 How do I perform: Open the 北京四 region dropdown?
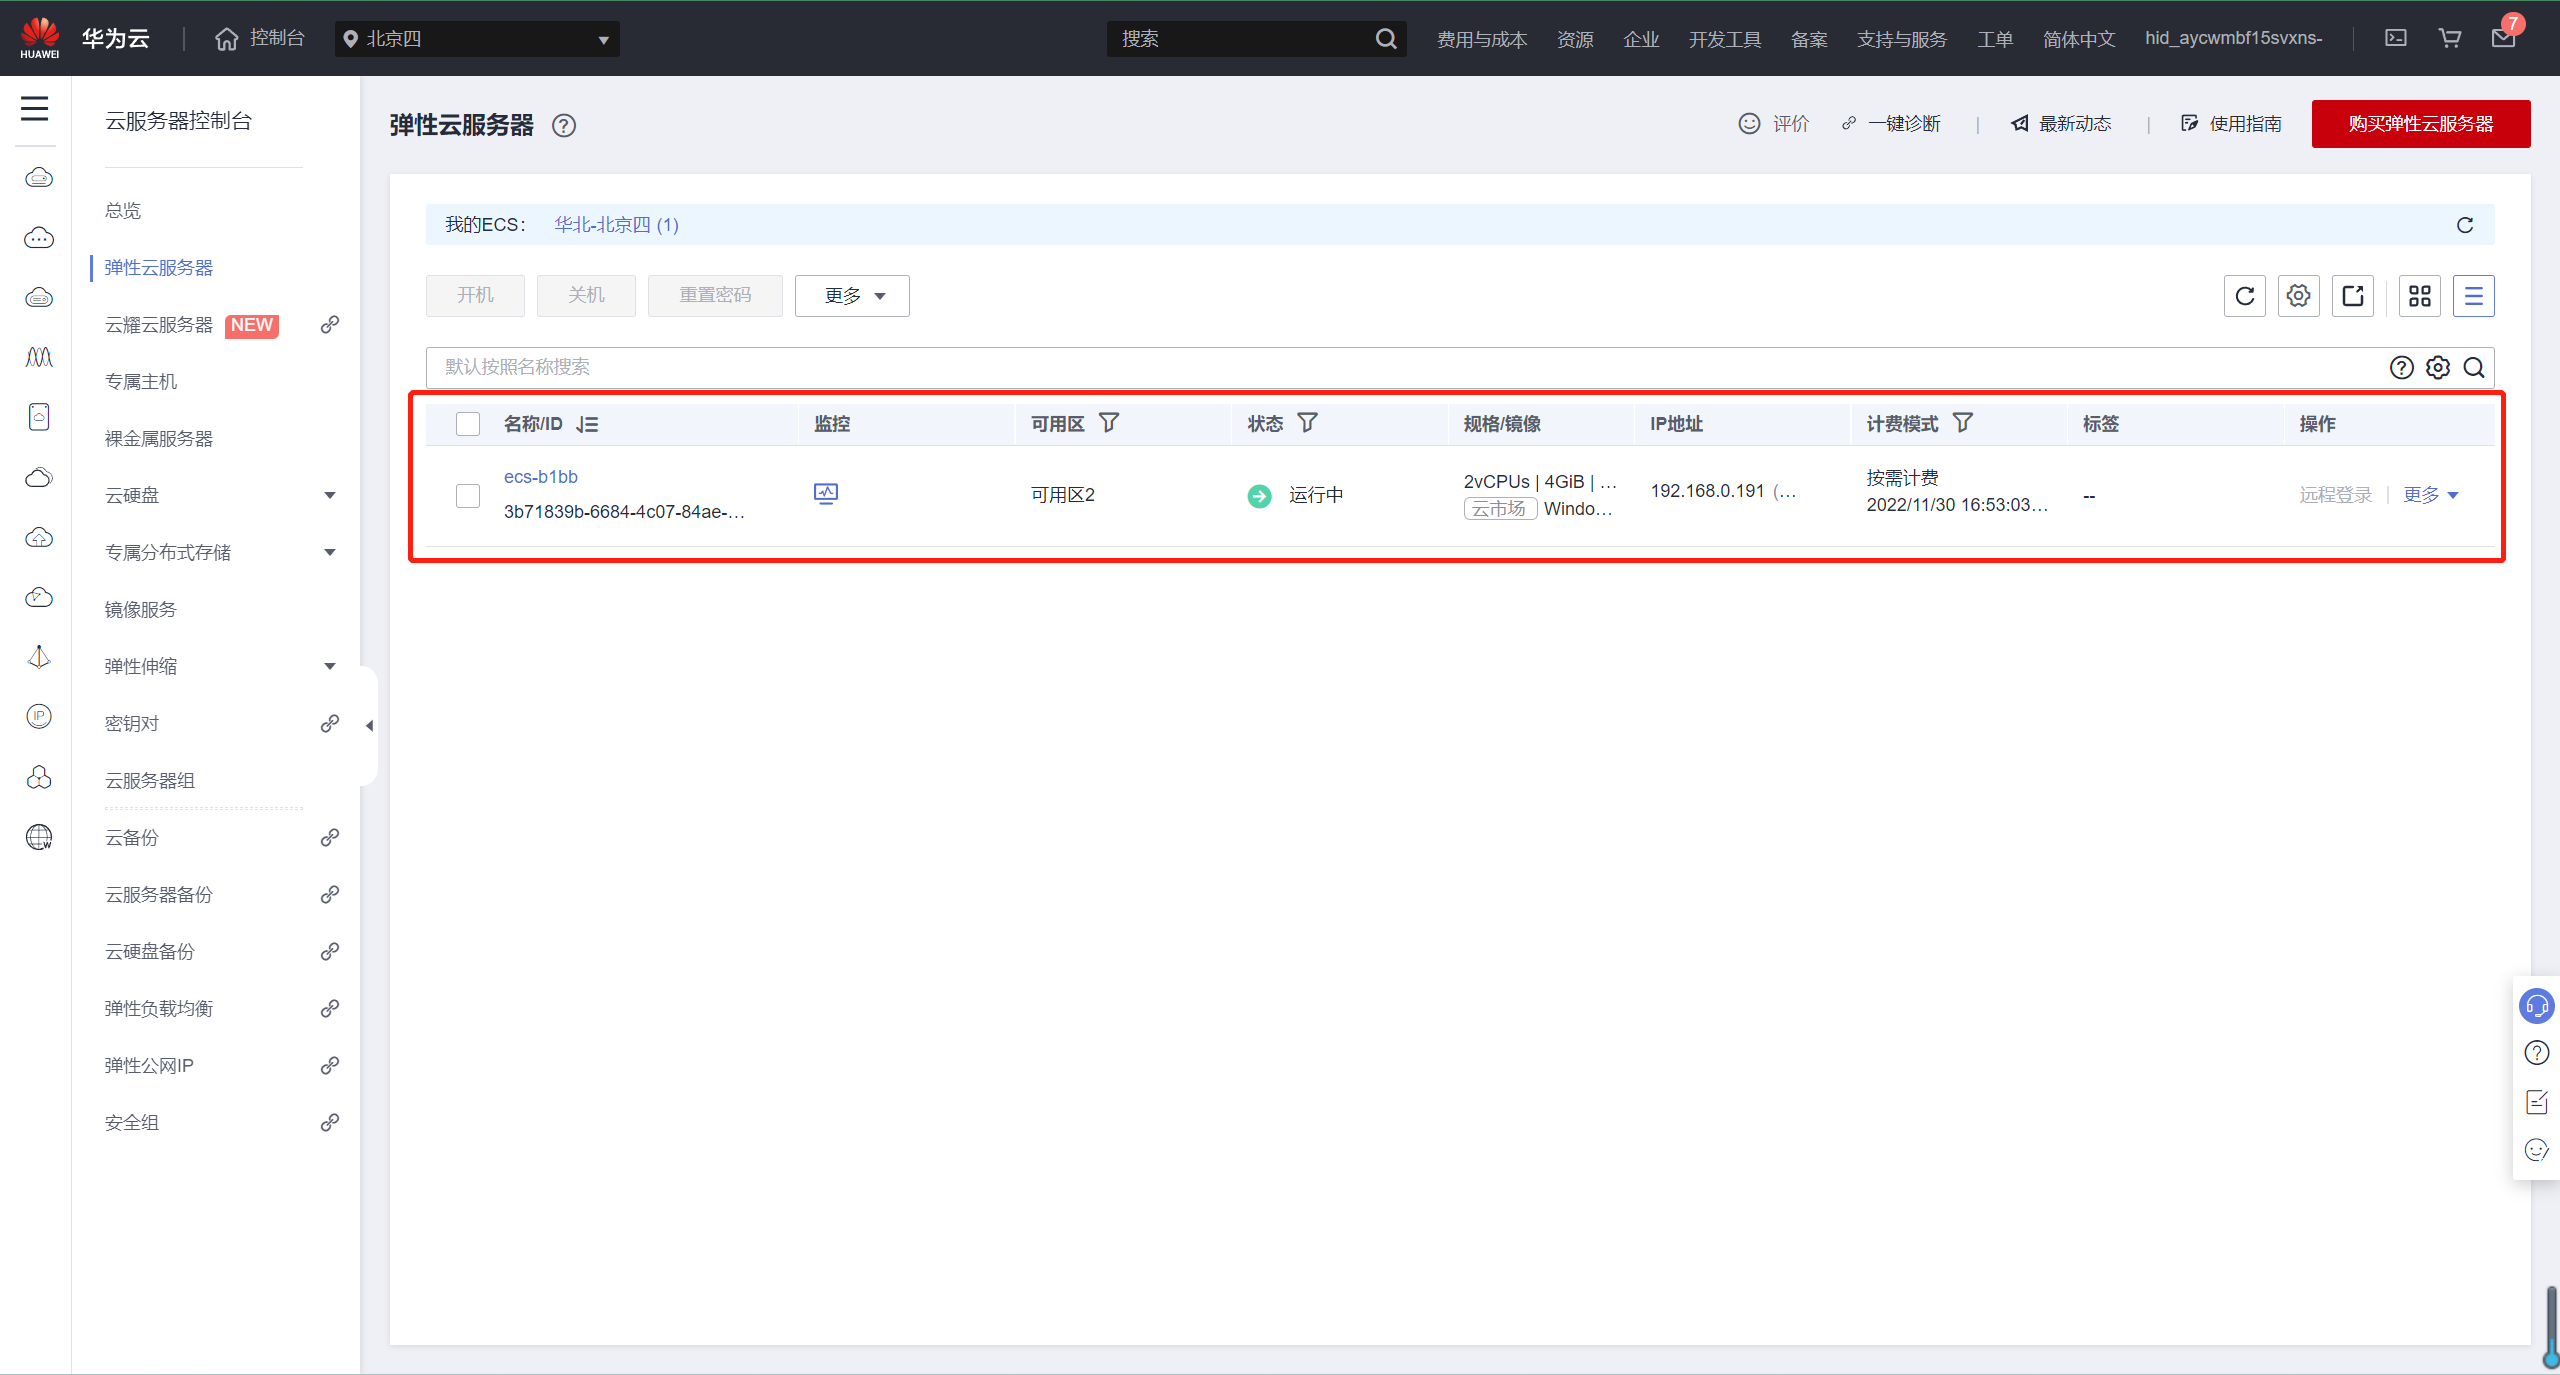click(x=477, y=39)
